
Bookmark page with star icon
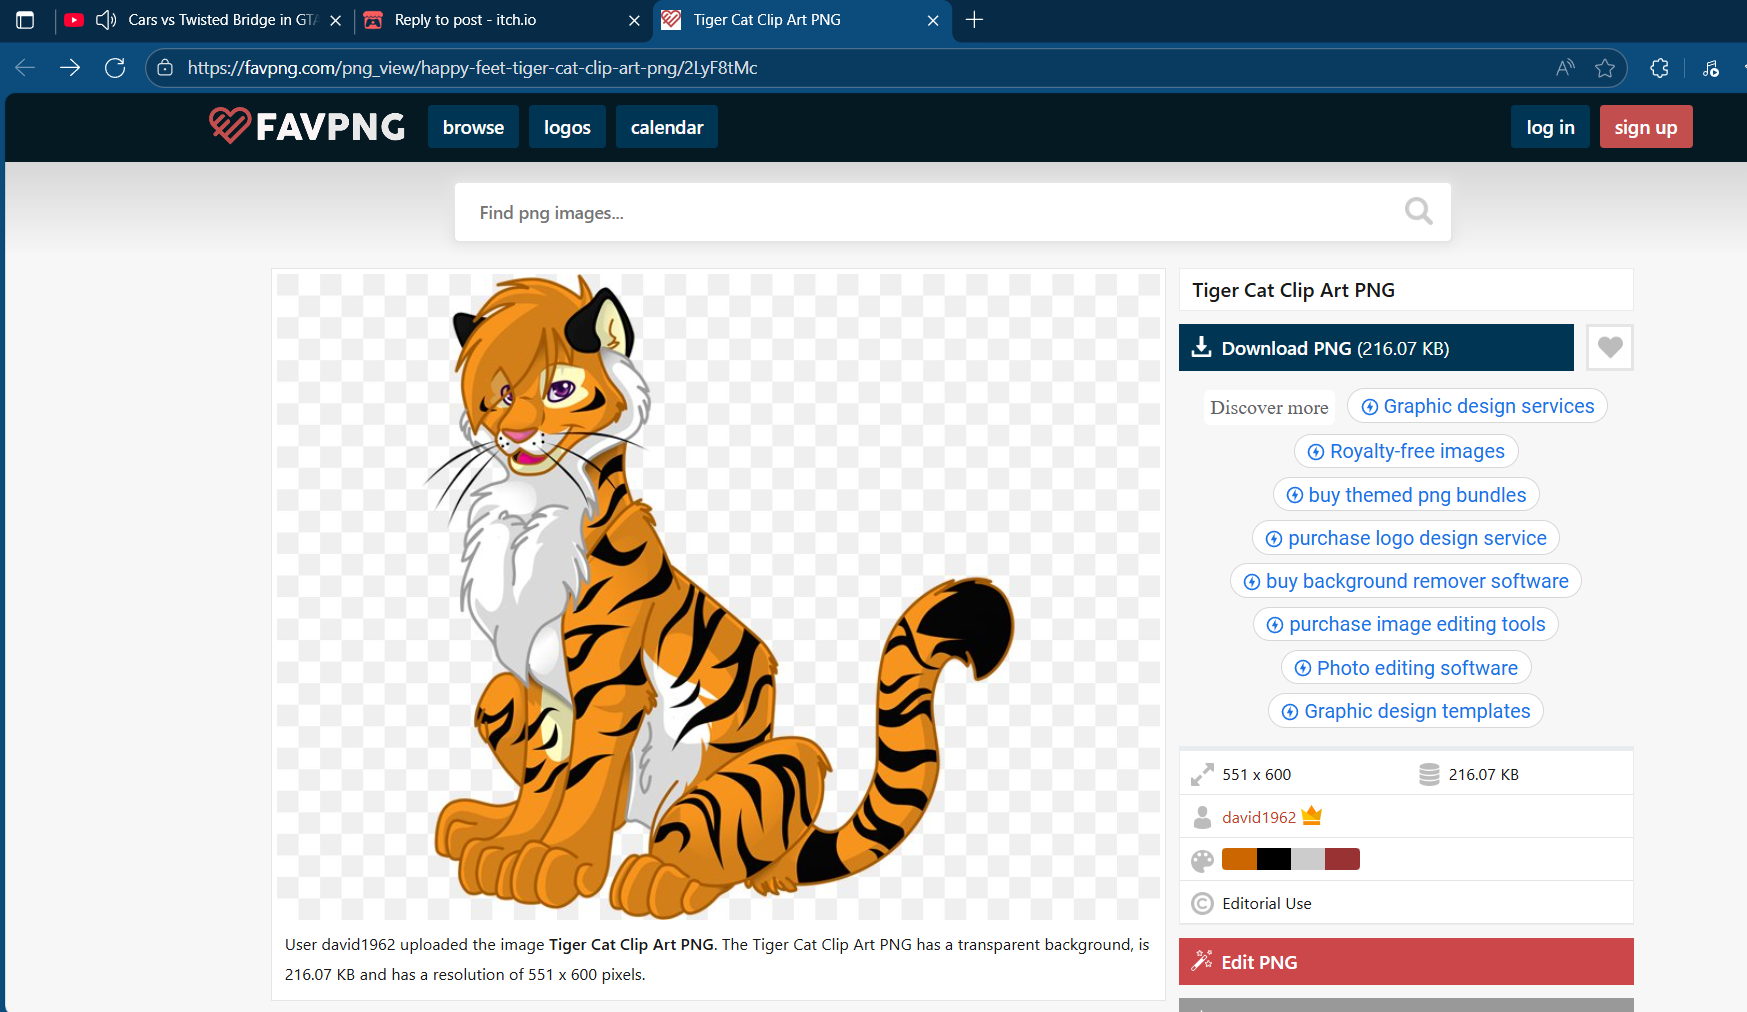click(1605, 68)
